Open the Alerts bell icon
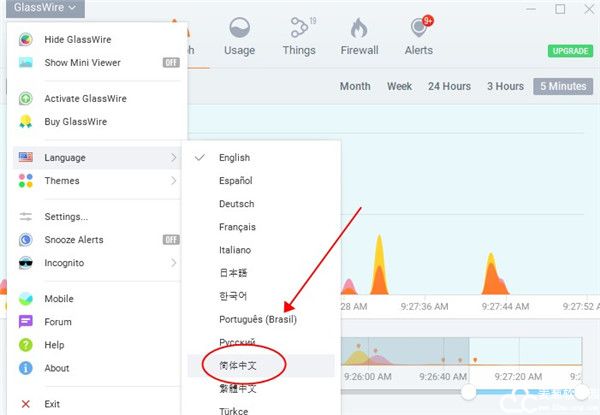The height and width of the screenshot is (415, 600). (x=419, y=28)
